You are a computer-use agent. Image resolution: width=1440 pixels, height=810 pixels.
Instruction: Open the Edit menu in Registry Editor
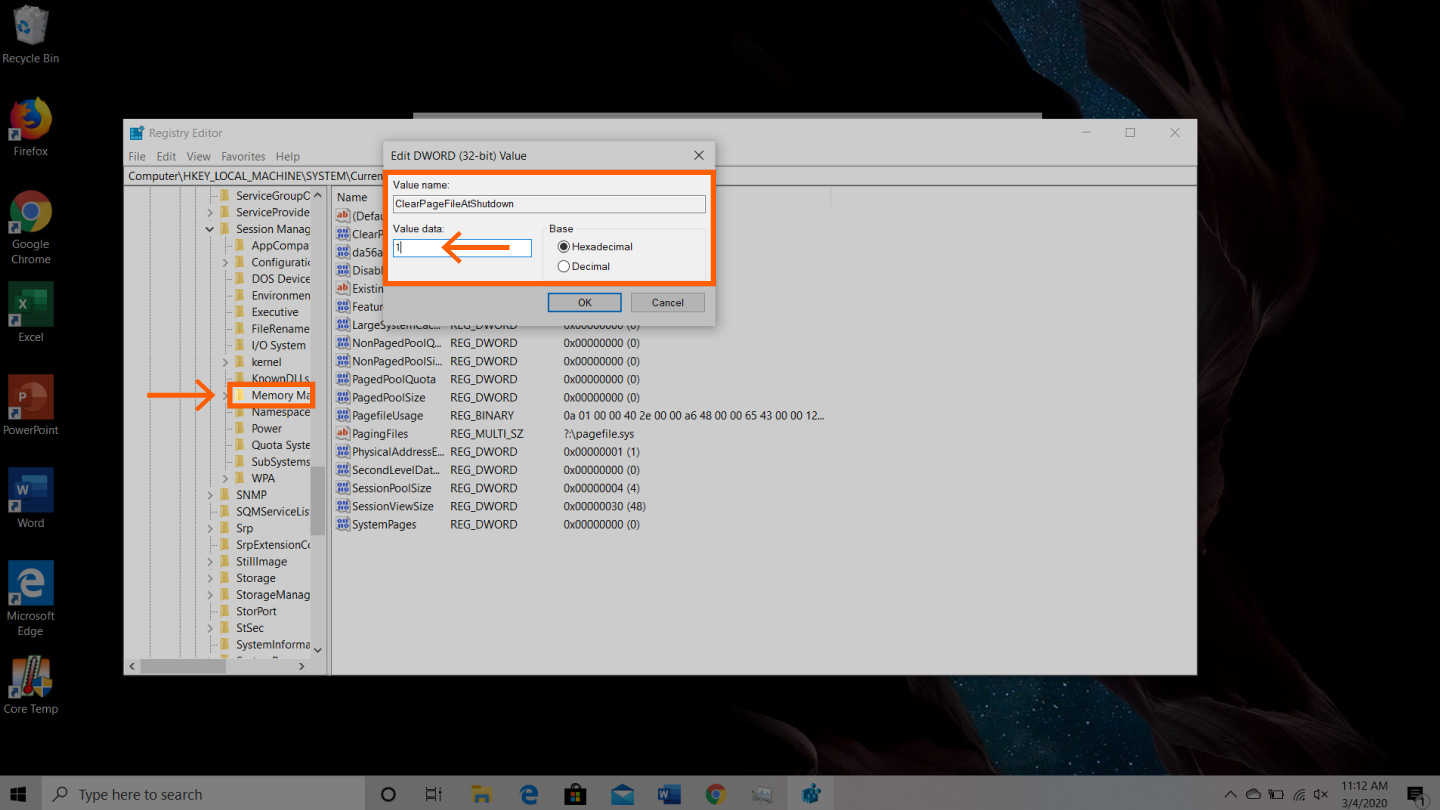pos(166,157)
